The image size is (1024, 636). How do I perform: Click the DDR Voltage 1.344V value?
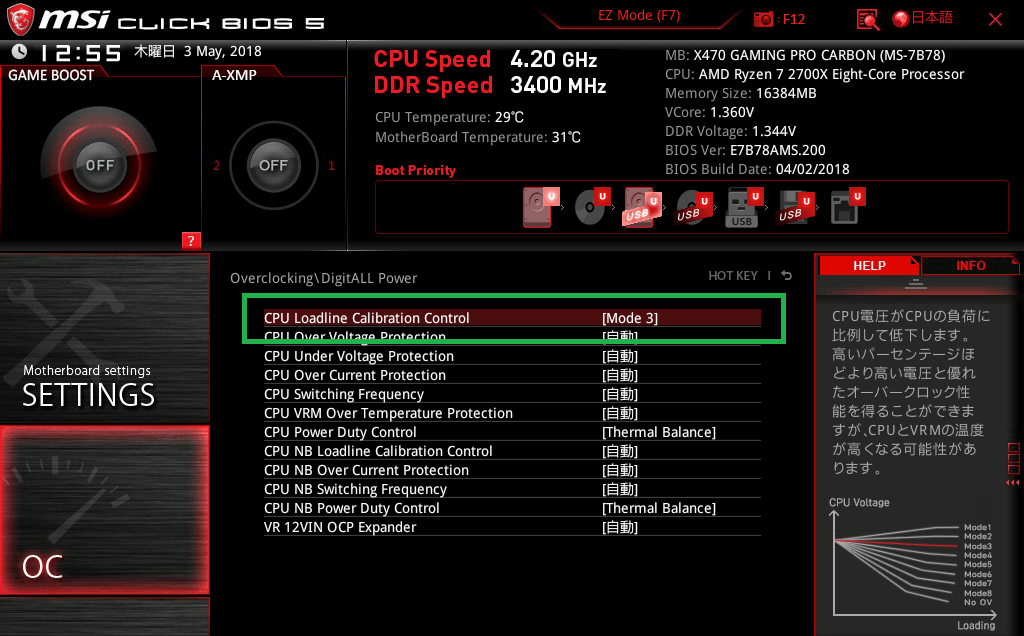tap(774, 131)
